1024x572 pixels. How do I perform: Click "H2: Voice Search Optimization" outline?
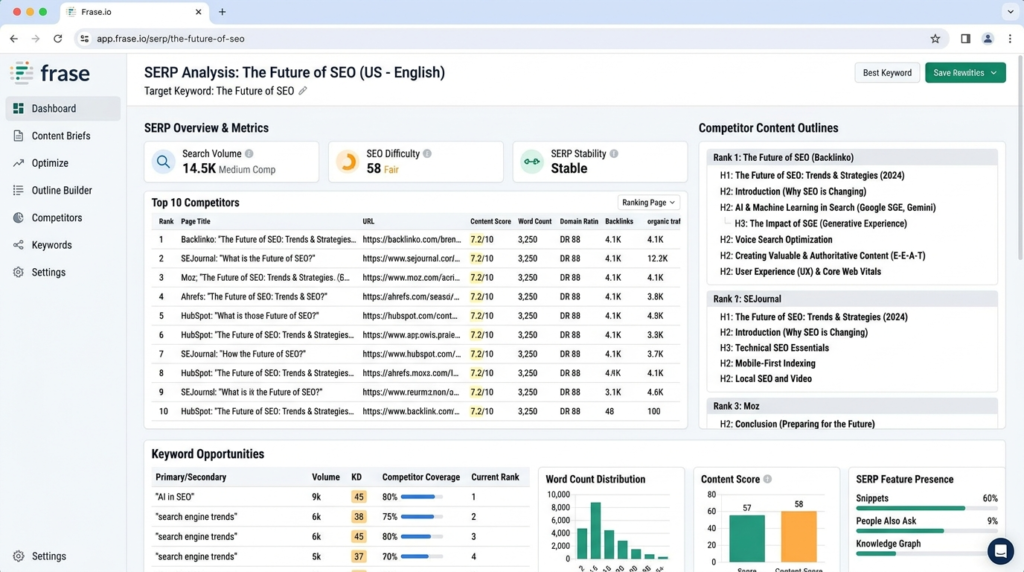tap(776, 240)
